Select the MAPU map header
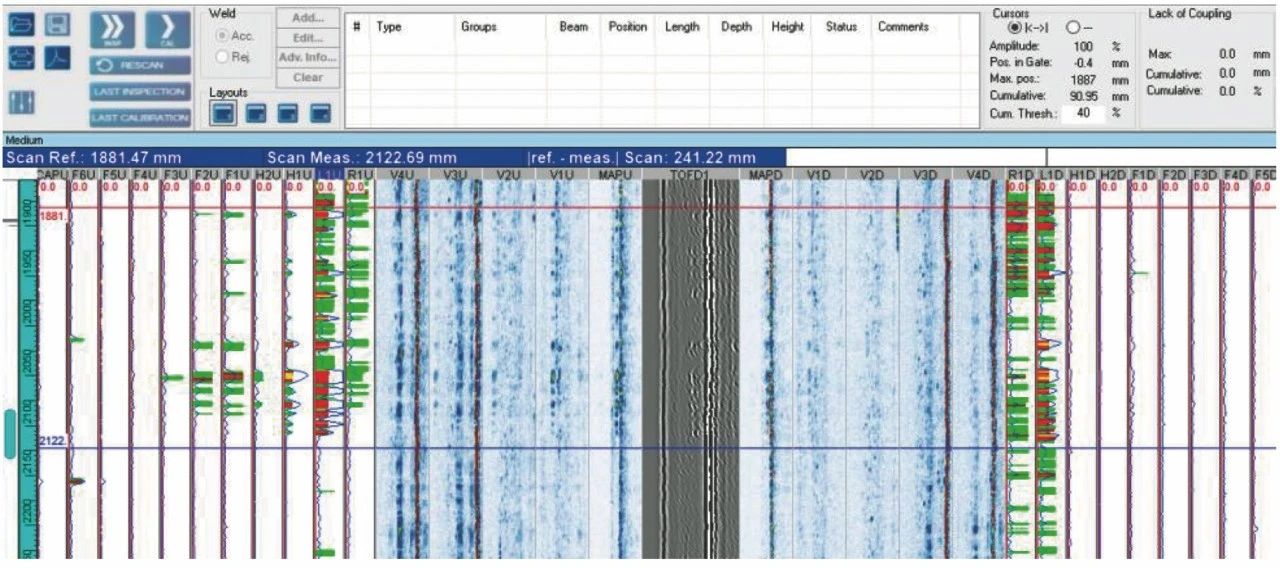1280x568 pixels. click(x=614, y=175)
